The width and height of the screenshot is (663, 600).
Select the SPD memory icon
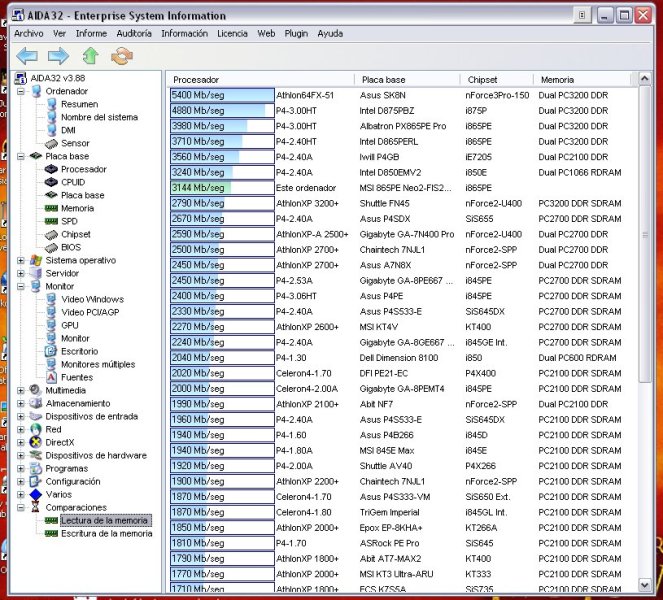[x=51, y=221]
